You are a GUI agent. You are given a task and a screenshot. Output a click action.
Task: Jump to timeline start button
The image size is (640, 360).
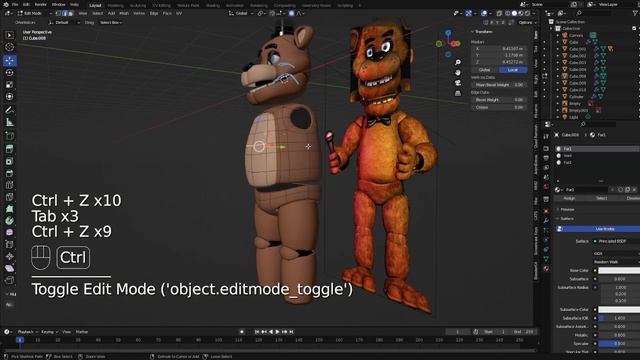point(257,332)
